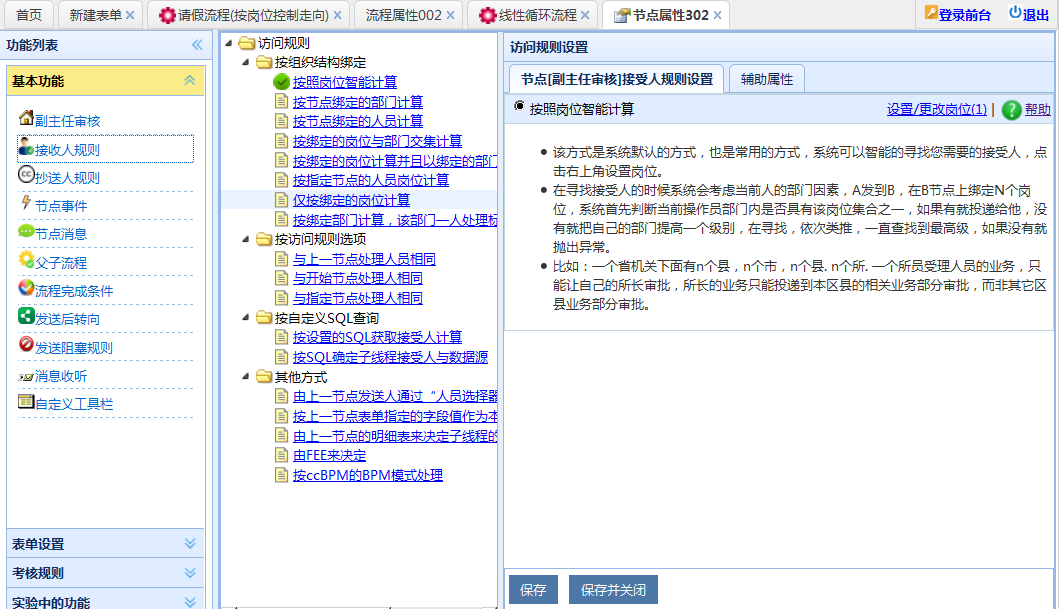Click the CC icon beside 抄送人规则

pos(26,174)
